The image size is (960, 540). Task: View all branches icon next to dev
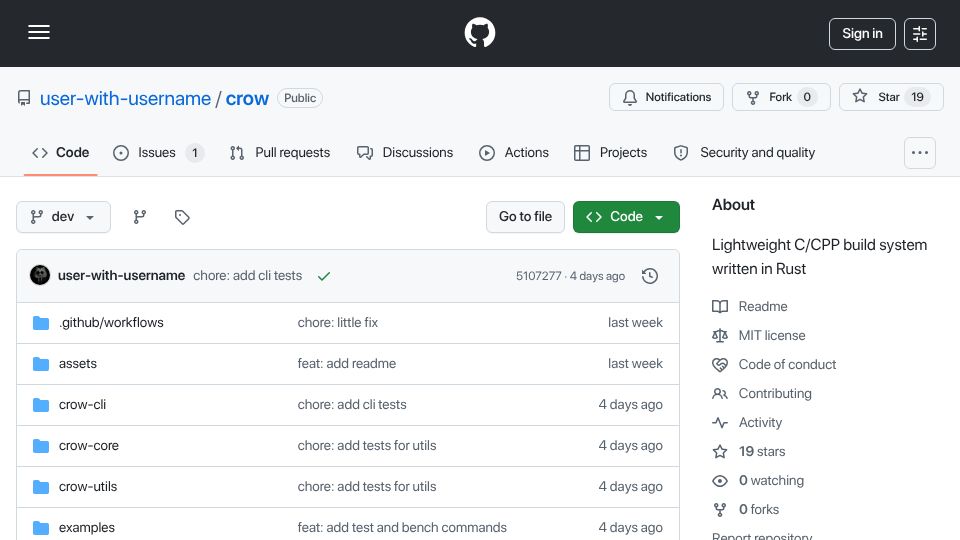pyautogui.click(x=140, y=217)
